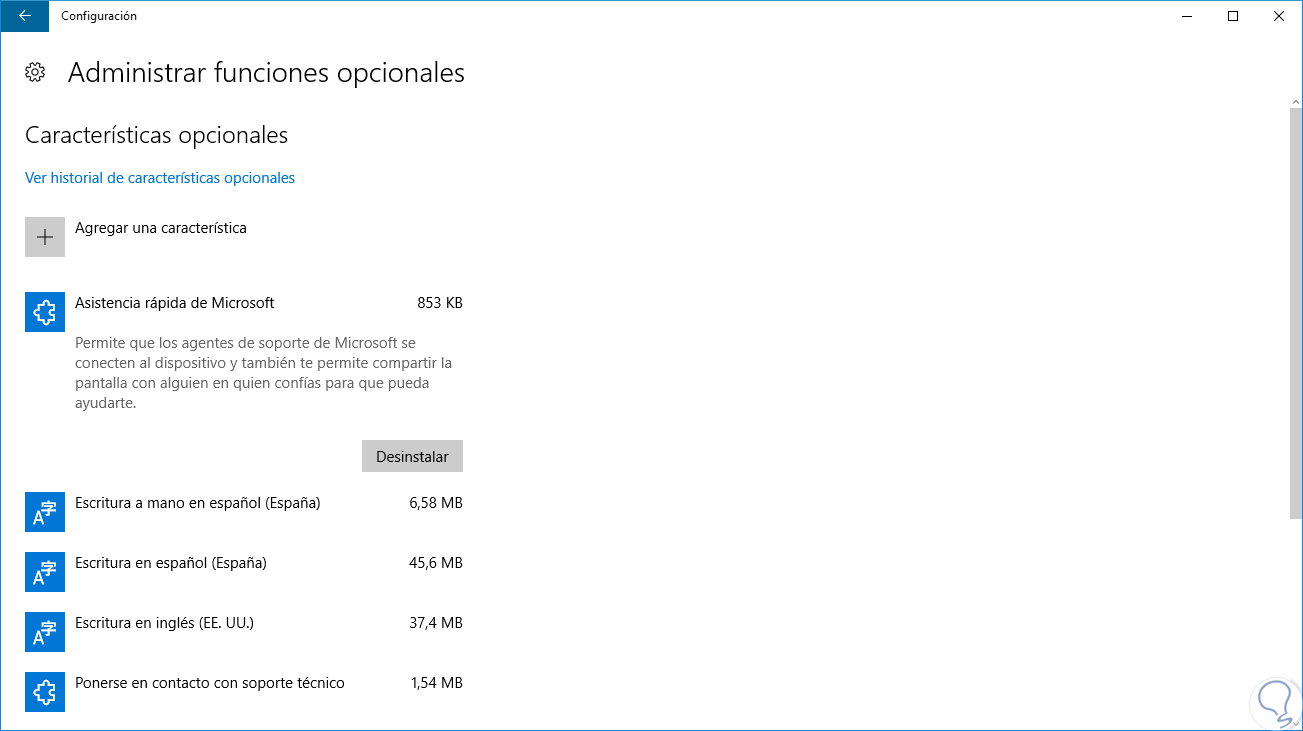Click the scrollbar up arrow
The height and width of the screenshot is (731, 1303).
point(1295,103)
